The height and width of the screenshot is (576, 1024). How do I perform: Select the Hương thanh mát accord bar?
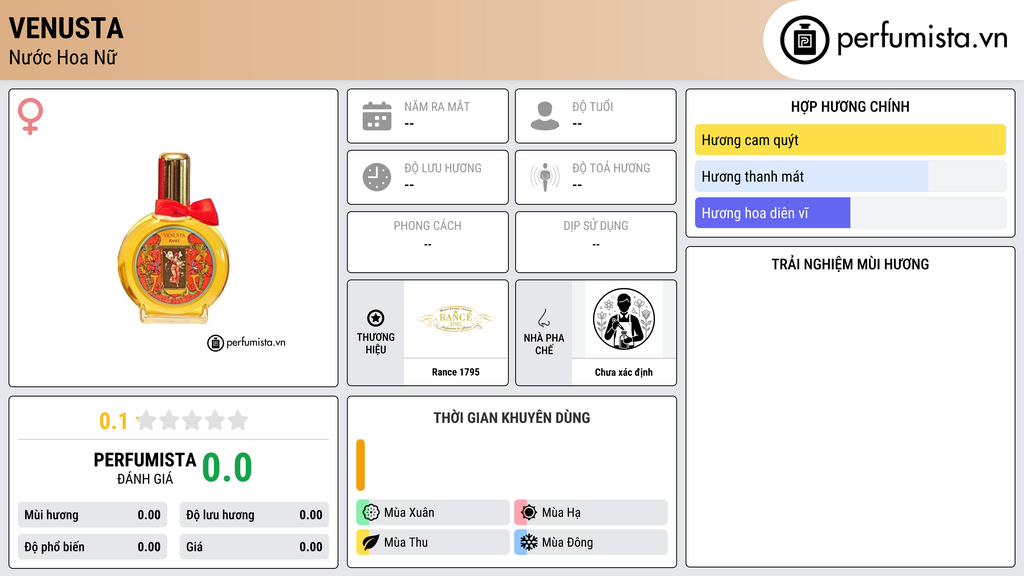point(850,176)
